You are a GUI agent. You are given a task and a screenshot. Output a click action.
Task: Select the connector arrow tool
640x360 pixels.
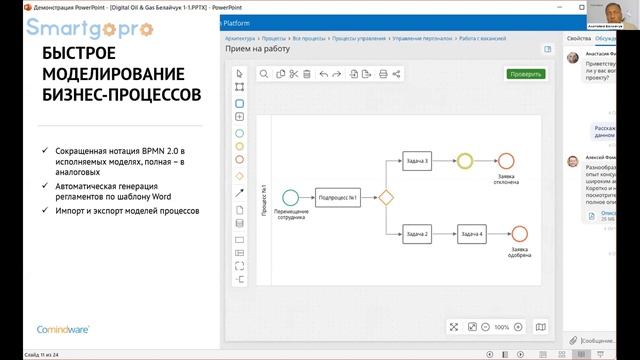point(240,193)
